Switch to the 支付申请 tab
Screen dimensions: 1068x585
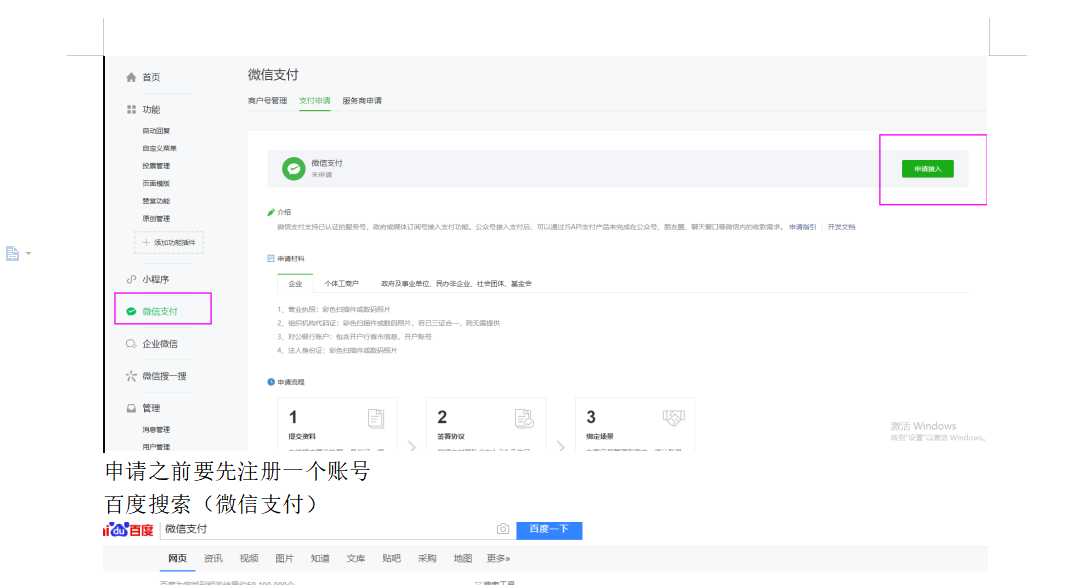pyautogui.click(x=315, y=101)
